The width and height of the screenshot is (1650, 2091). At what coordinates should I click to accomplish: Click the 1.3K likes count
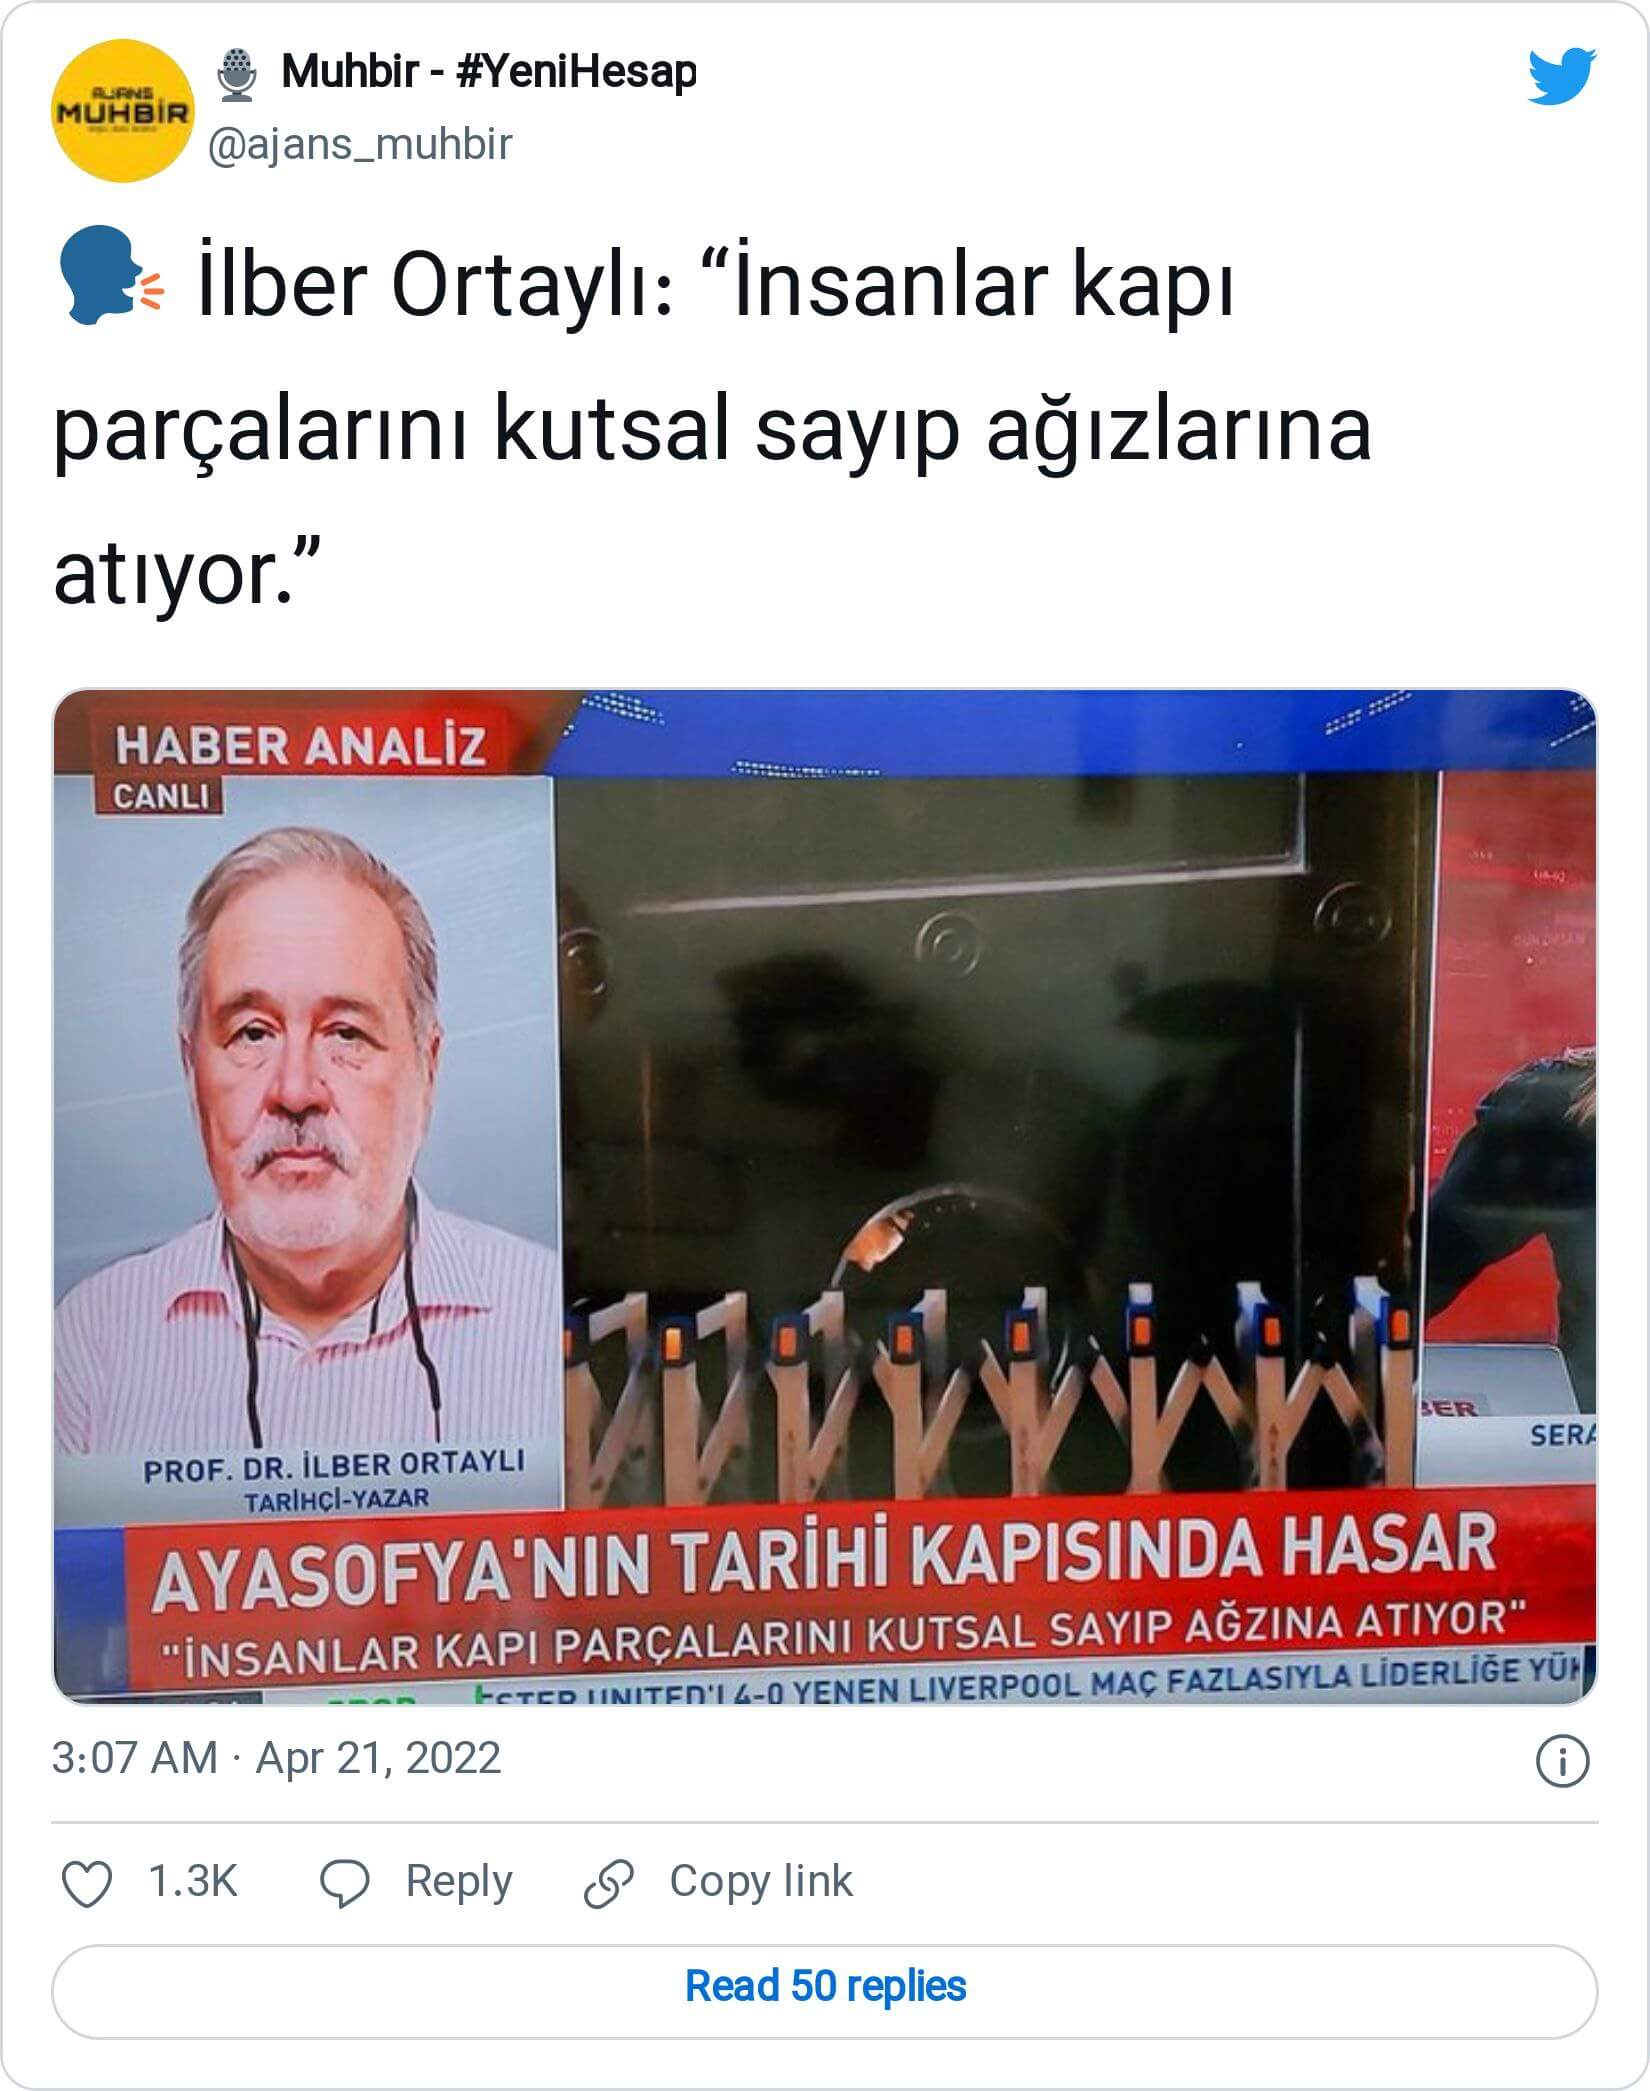click(x=193, y=1881)
